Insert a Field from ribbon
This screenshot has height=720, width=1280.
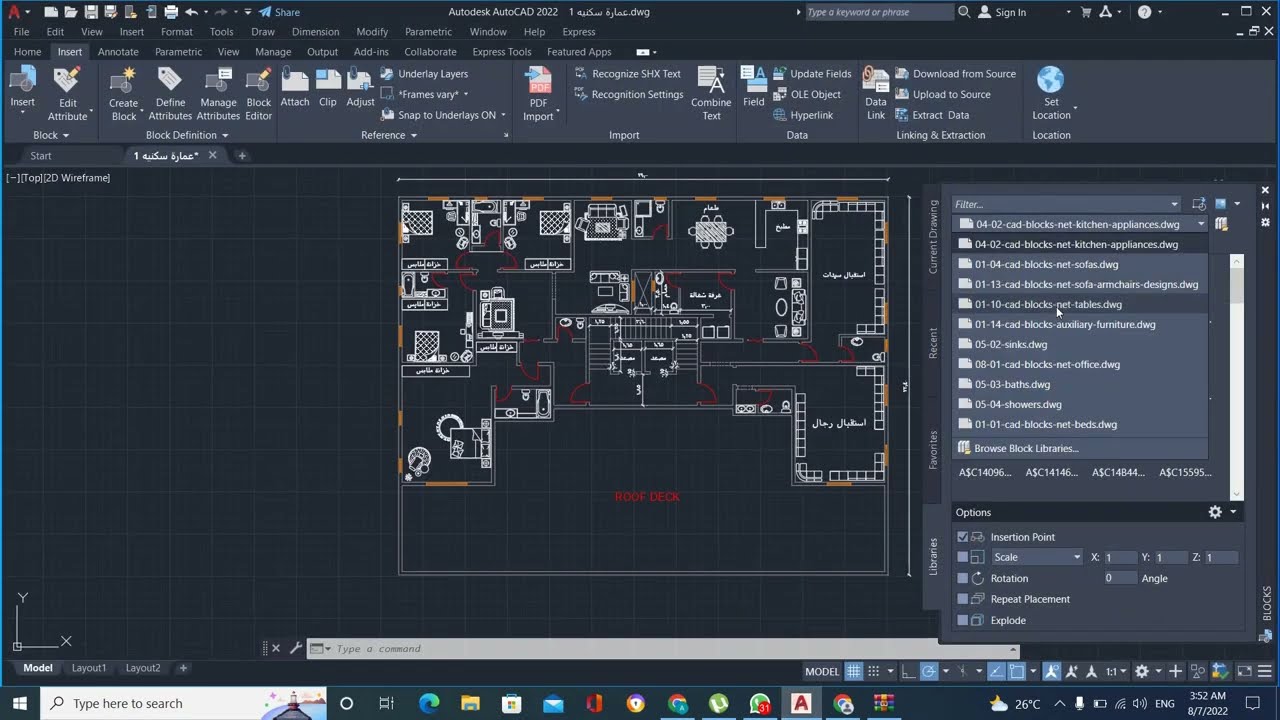tap(754, 88)
